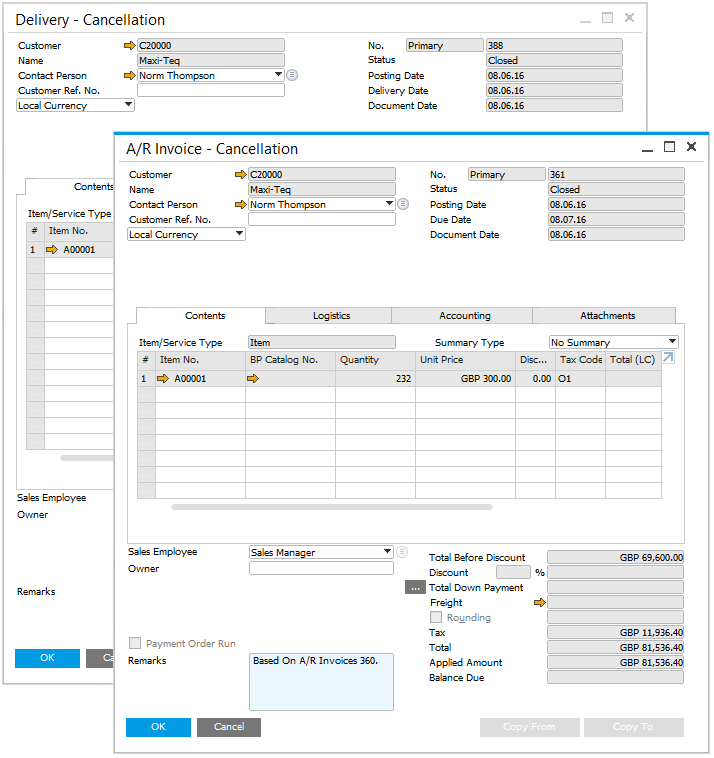Click the BP Catalog No. link arrow
Image resolution: width=714 pixels, height=758 pixels.
coord(253,379)
